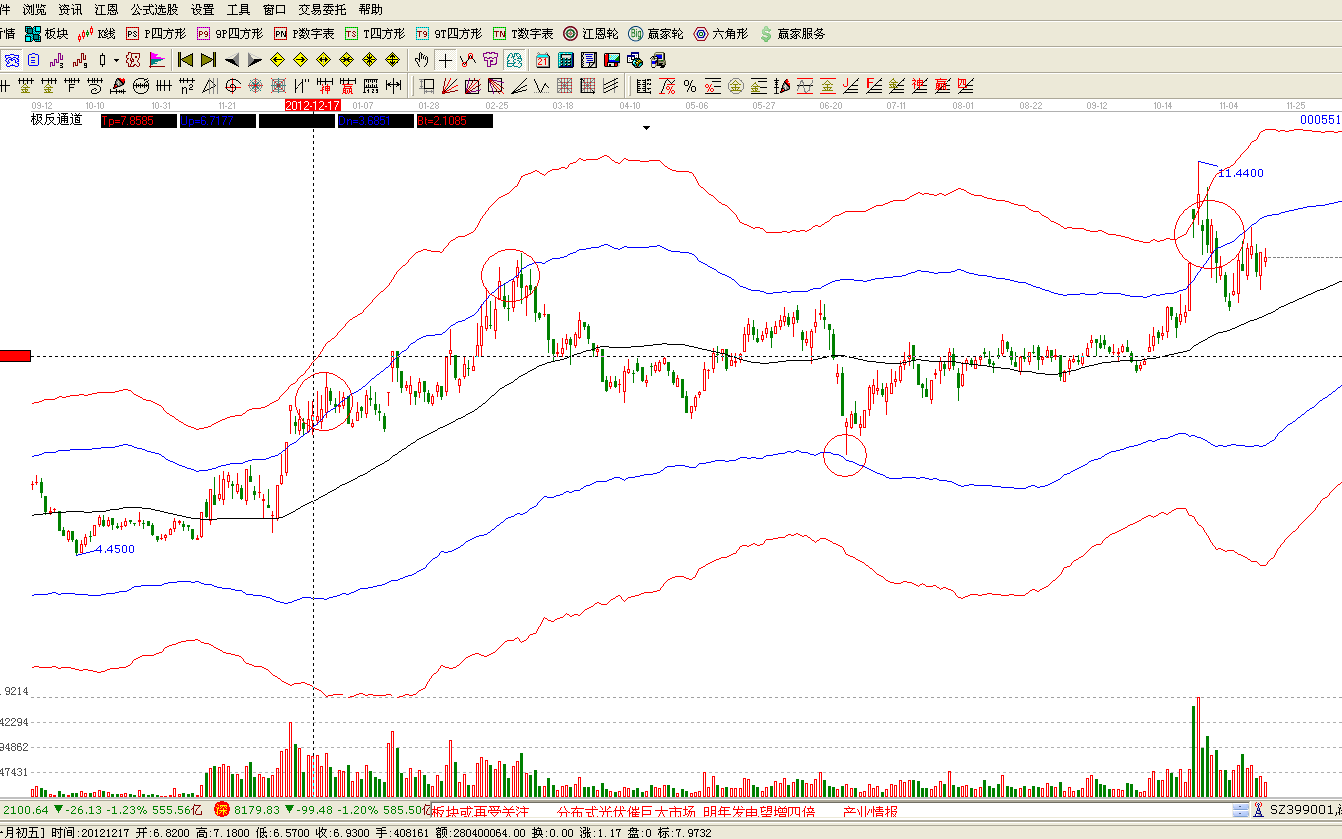Screen dimensions: 1342x839
Task: Expand the candlestick type dropdown arrow
Action: 116,60
